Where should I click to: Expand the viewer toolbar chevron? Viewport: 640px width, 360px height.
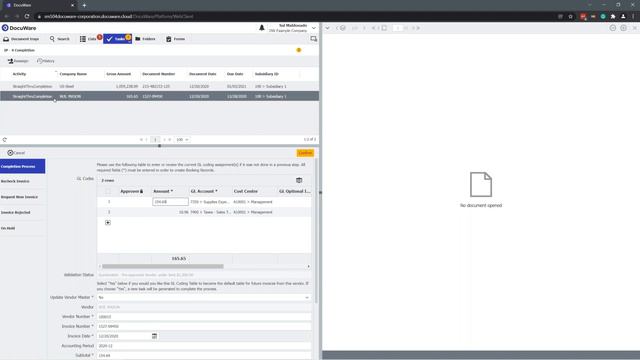[x=327, y=28]
